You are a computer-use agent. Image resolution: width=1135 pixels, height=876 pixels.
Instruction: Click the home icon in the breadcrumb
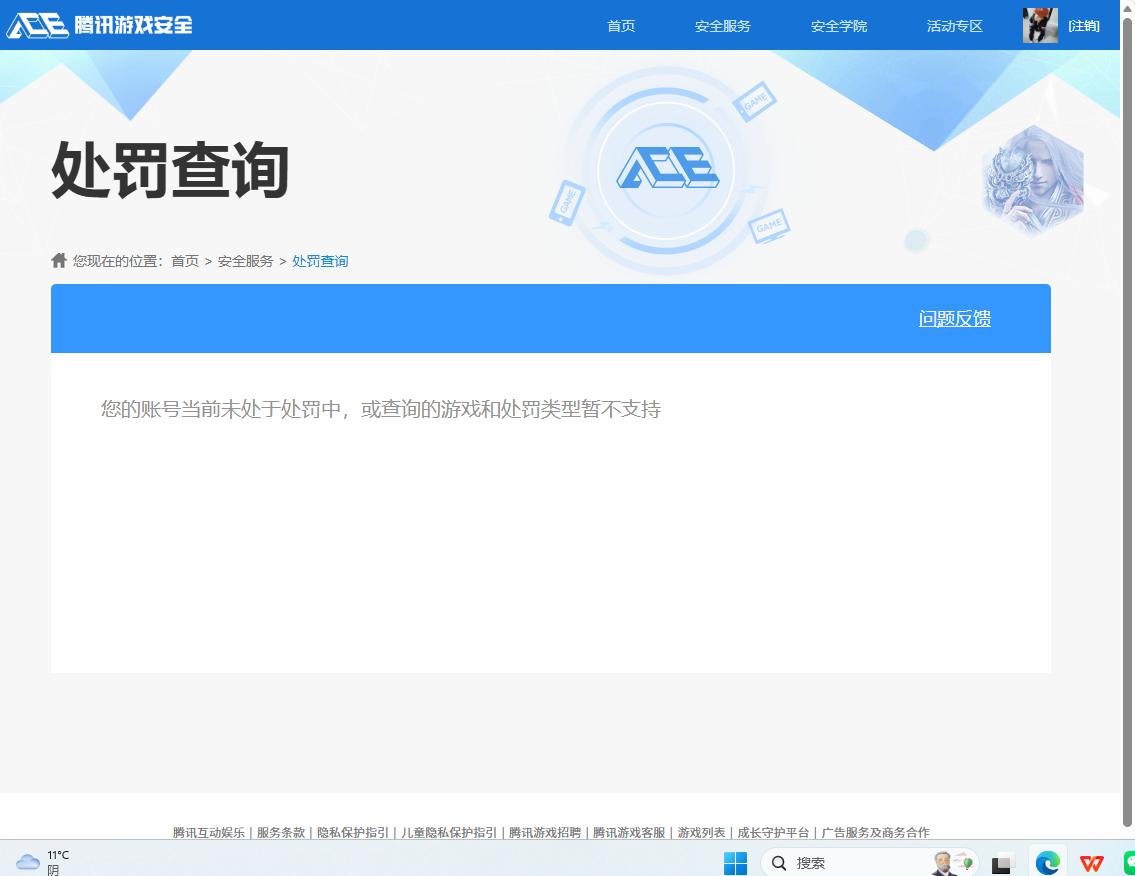58,260
